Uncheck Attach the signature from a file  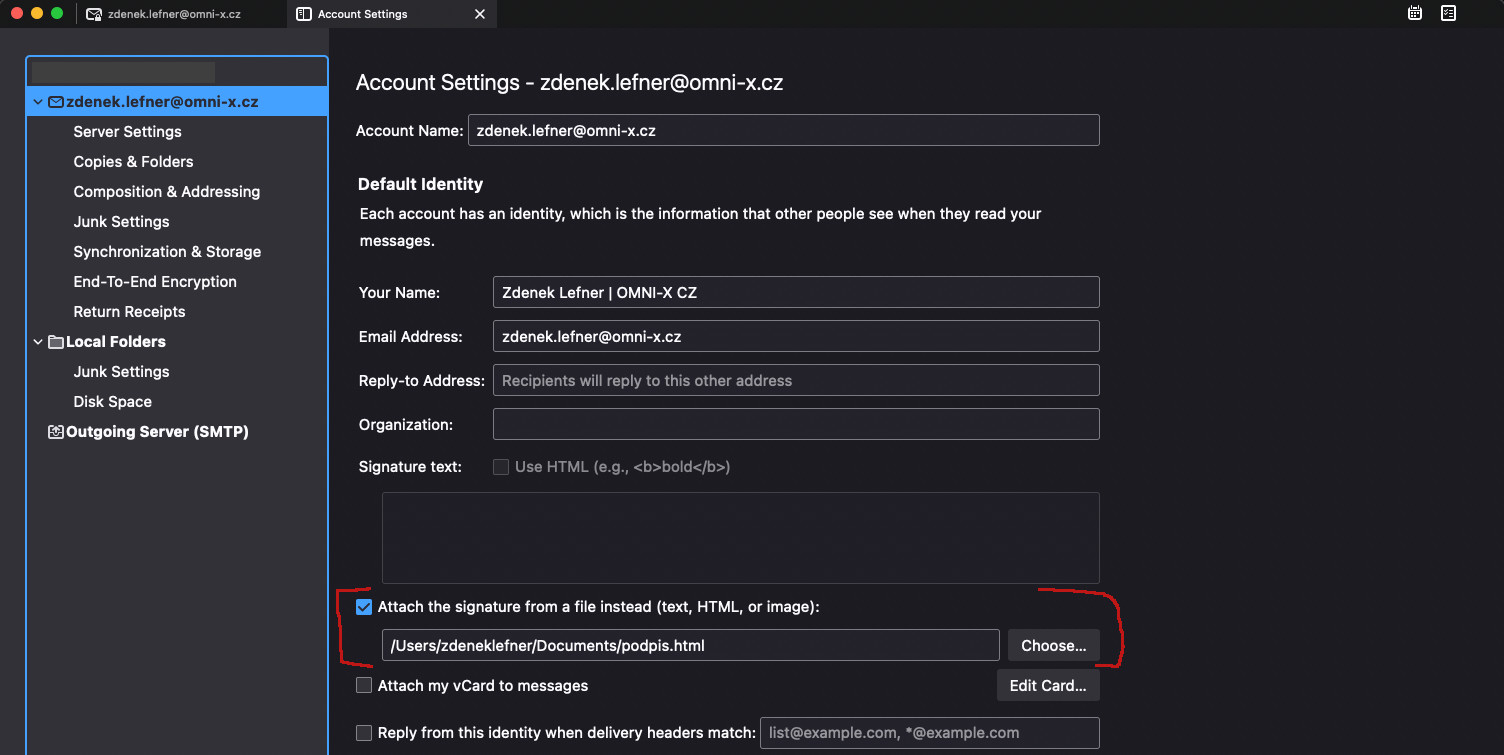tap(364, 607)
